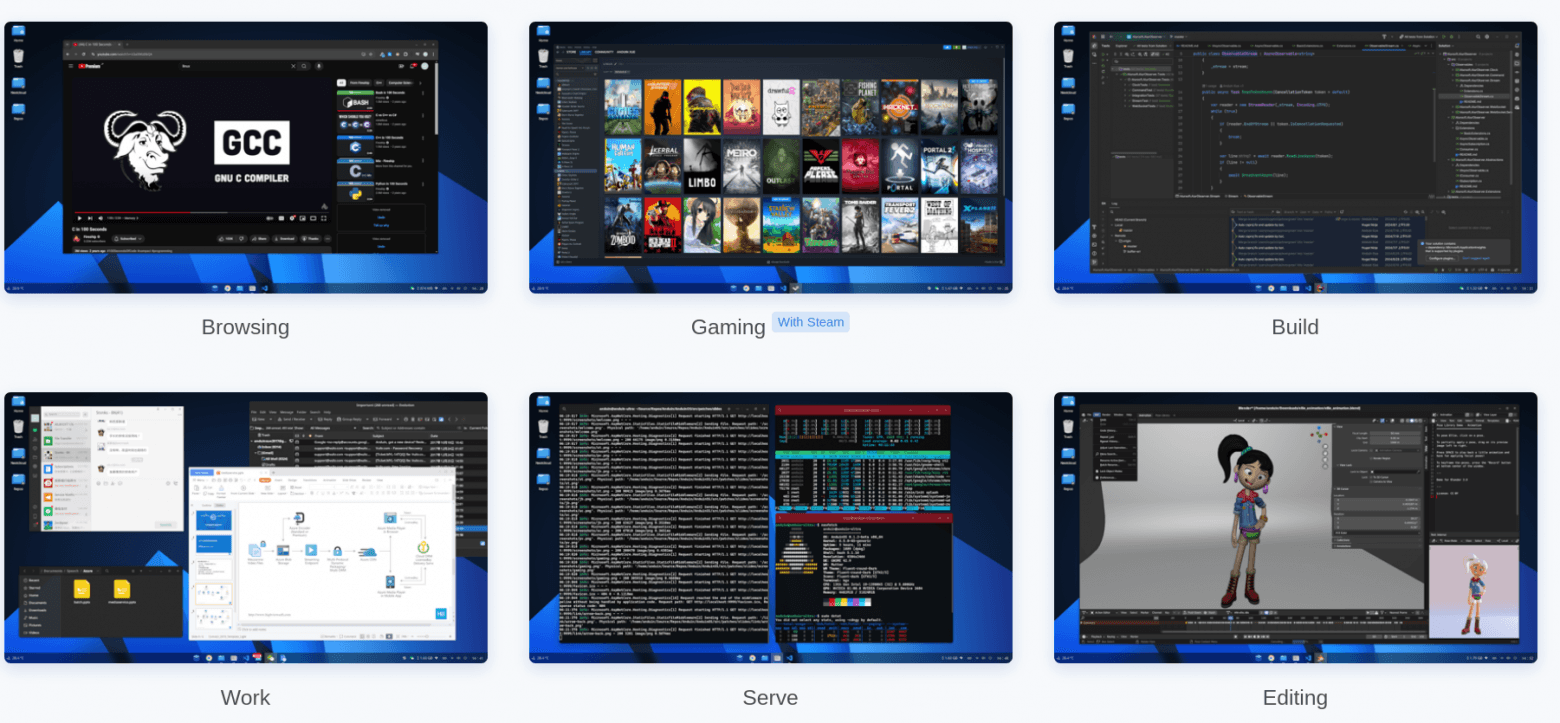Image resolution: width=1560 pixels, height=723 pixels.
Task: Select the Project Zomboid game cover
Action: tap(623, 224)
